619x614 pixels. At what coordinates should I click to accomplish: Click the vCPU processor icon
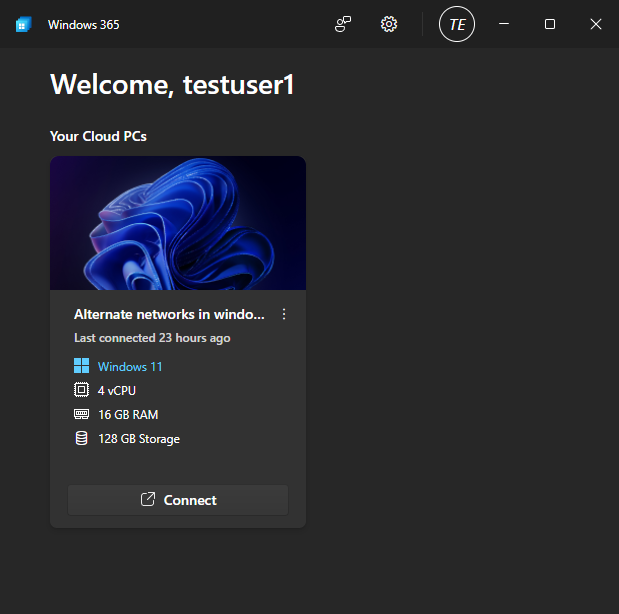(x=81, y=390)
